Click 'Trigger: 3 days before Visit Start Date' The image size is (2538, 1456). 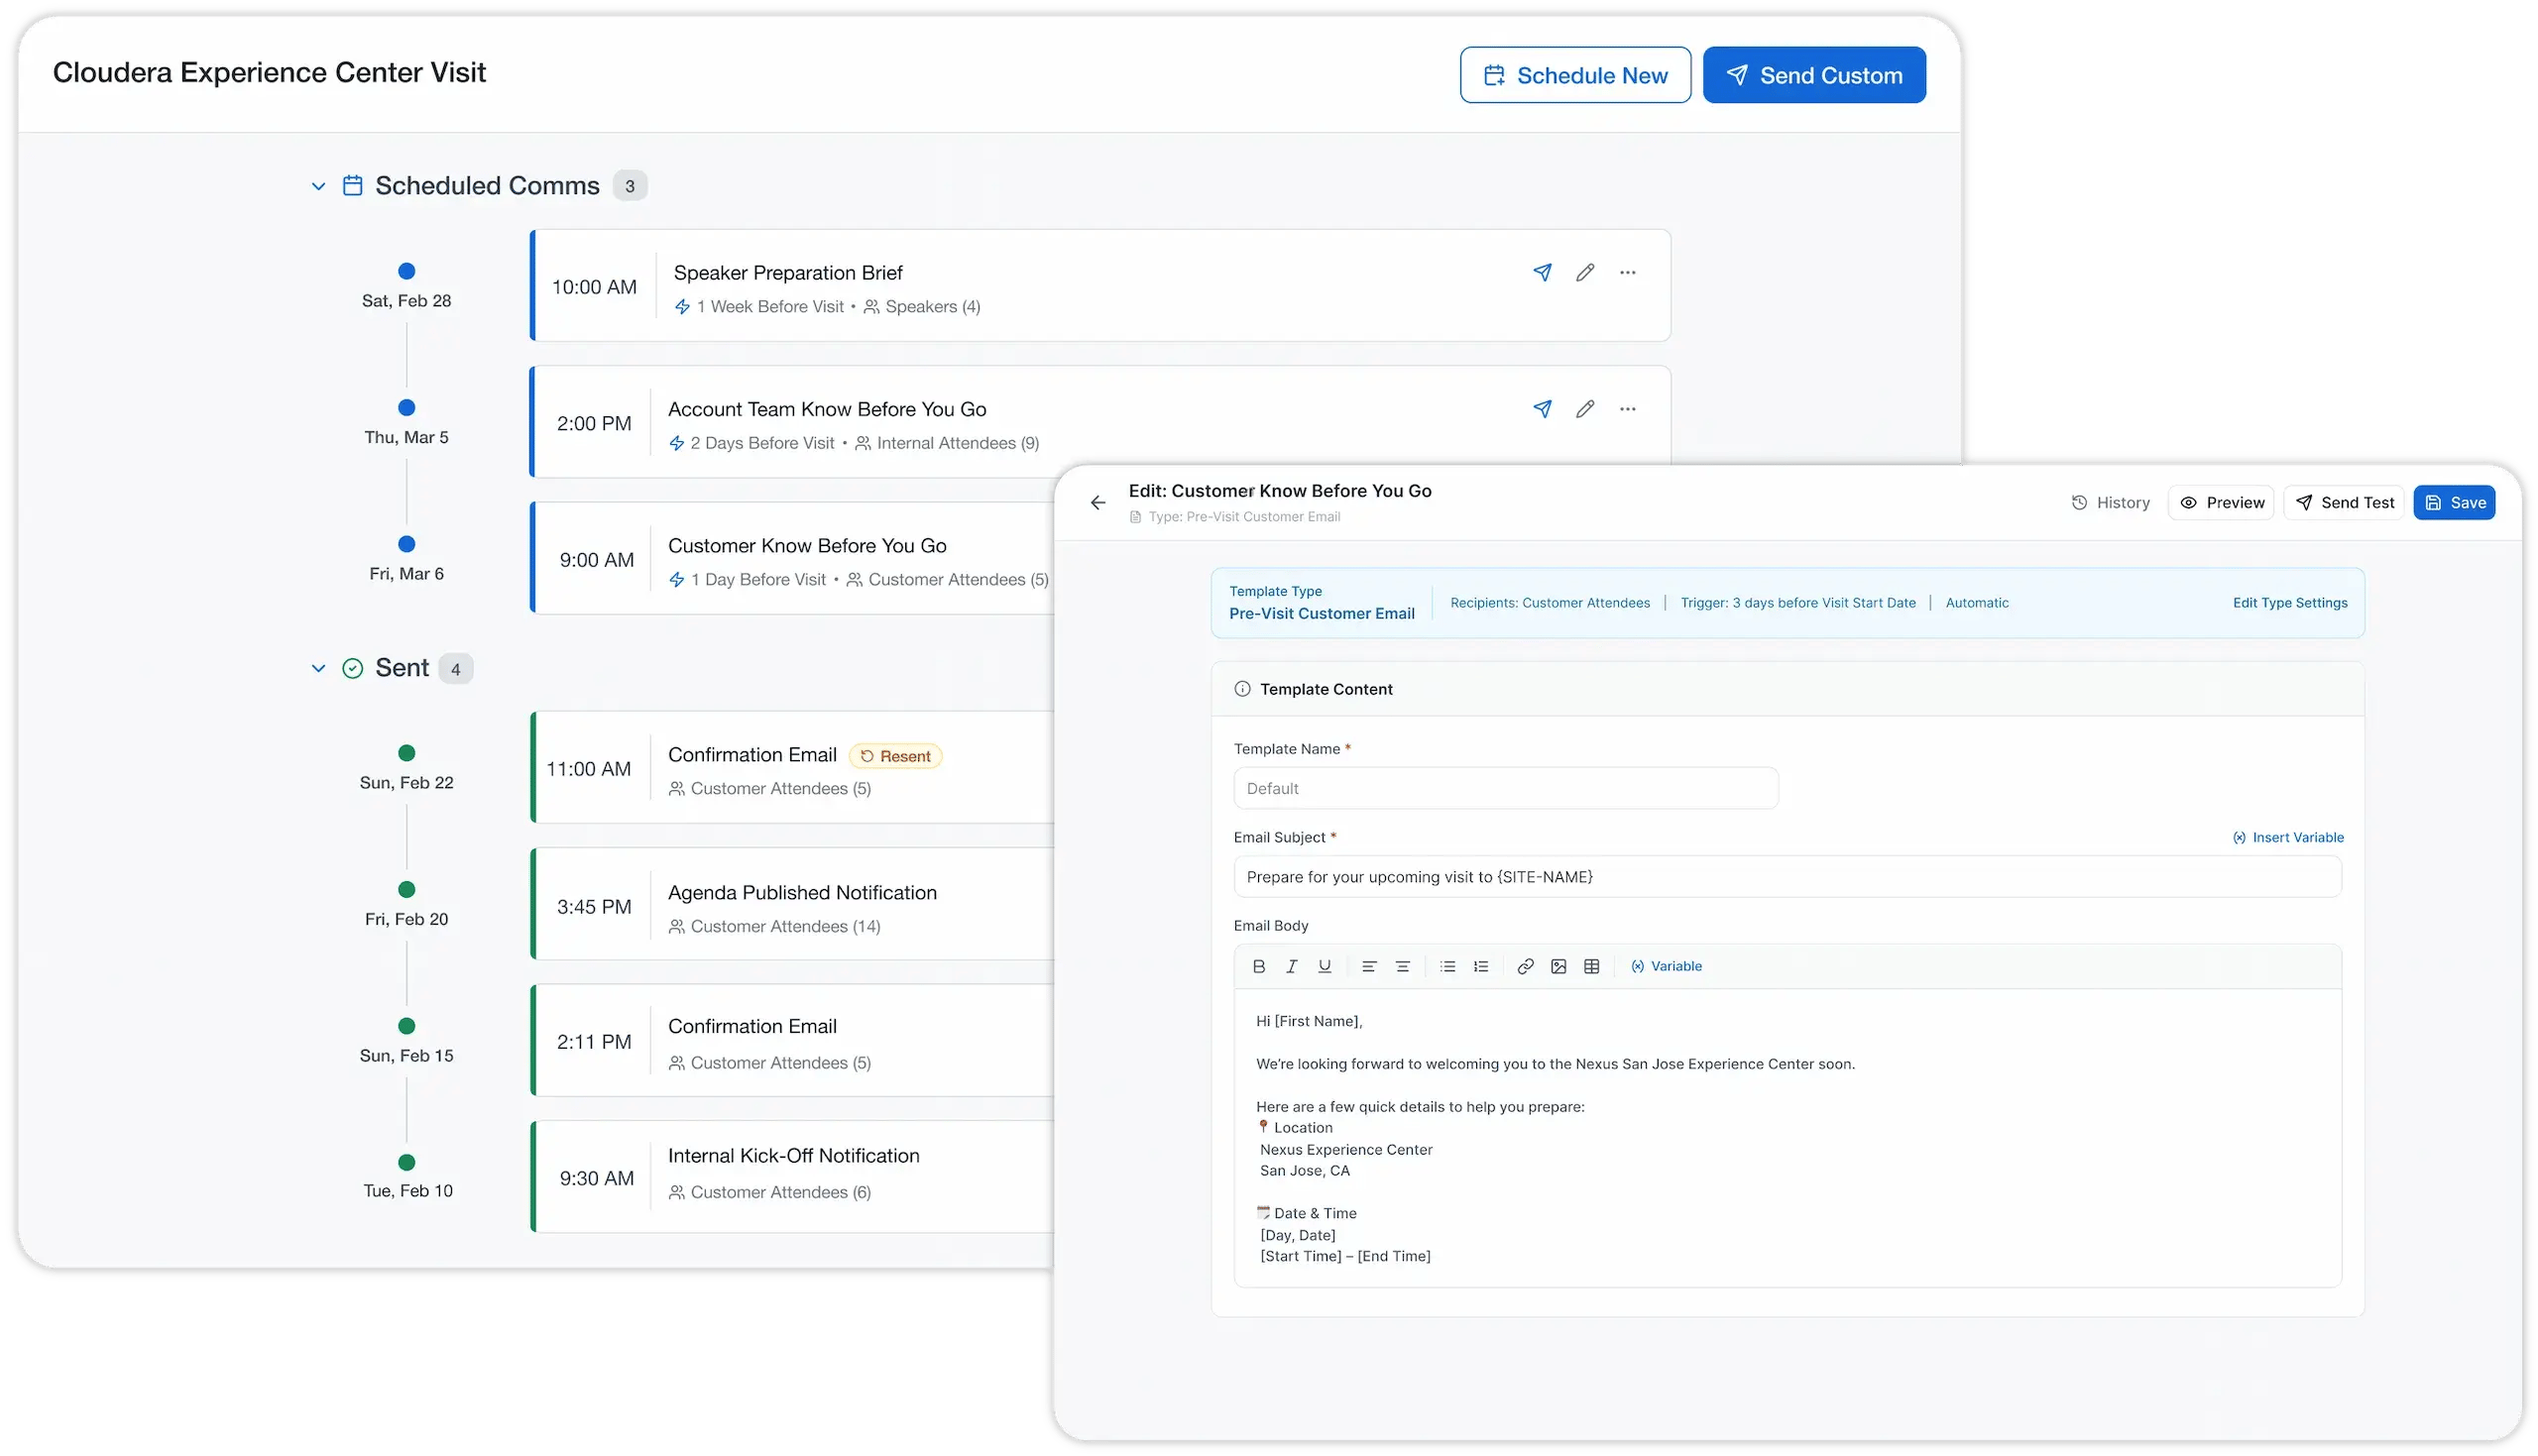tap(1798, 603)
